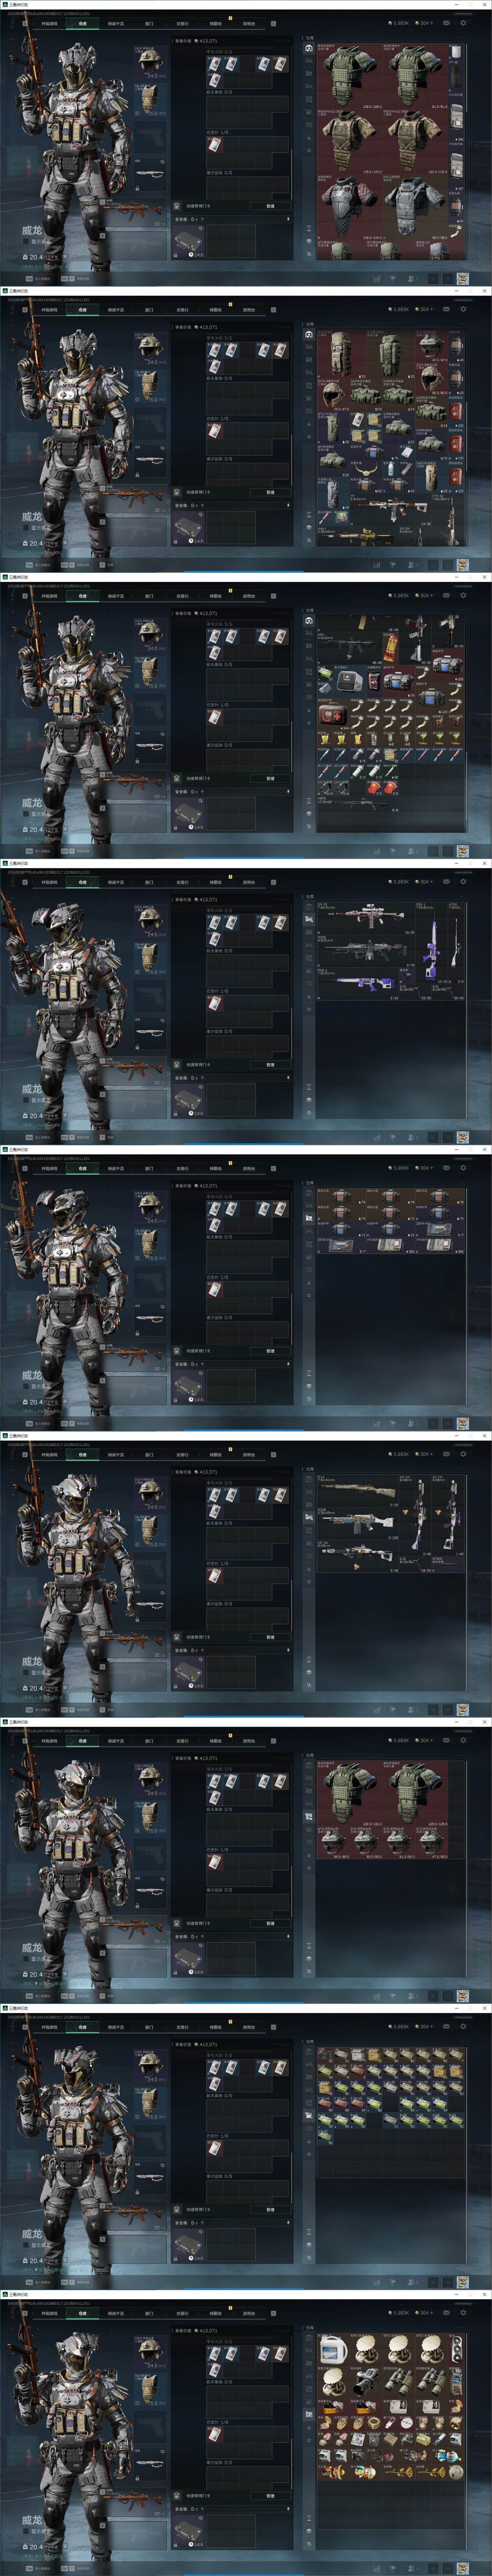Switch to the 交易行 tab in the topmost window
492x2576 pixels.
(182, 23)
